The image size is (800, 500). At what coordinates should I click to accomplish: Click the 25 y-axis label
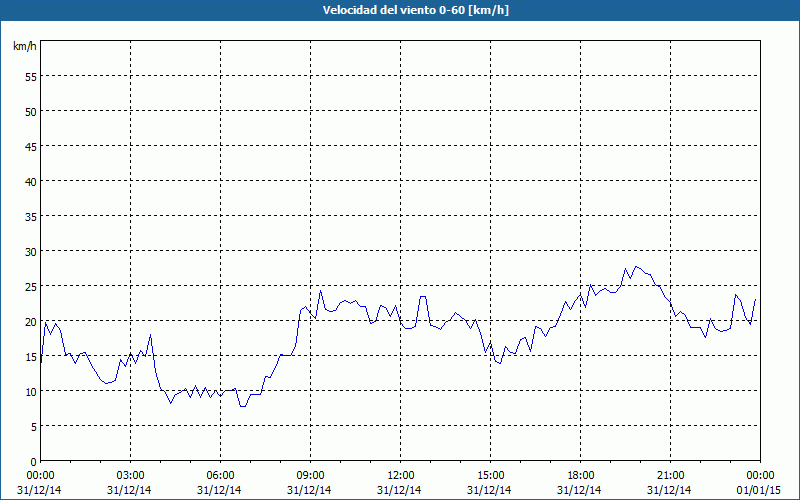click(x=31, y=287)
